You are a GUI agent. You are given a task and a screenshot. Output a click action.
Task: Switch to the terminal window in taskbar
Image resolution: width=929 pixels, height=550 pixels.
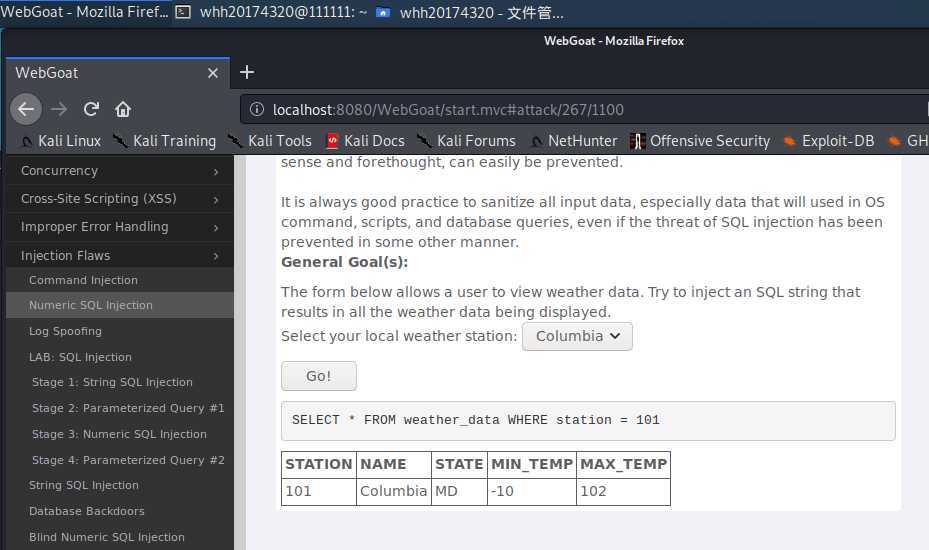(x=270, y=13)
